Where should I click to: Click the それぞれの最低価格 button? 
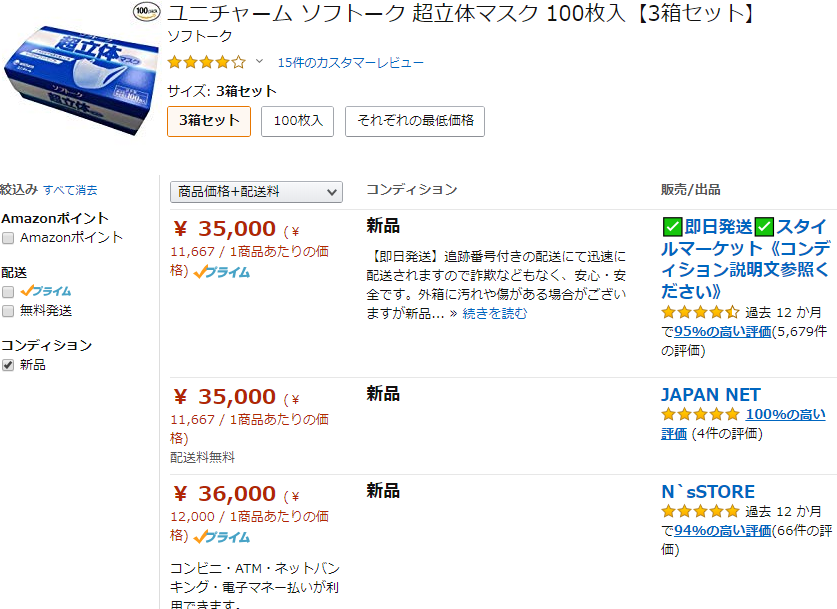tap(415, 121)
